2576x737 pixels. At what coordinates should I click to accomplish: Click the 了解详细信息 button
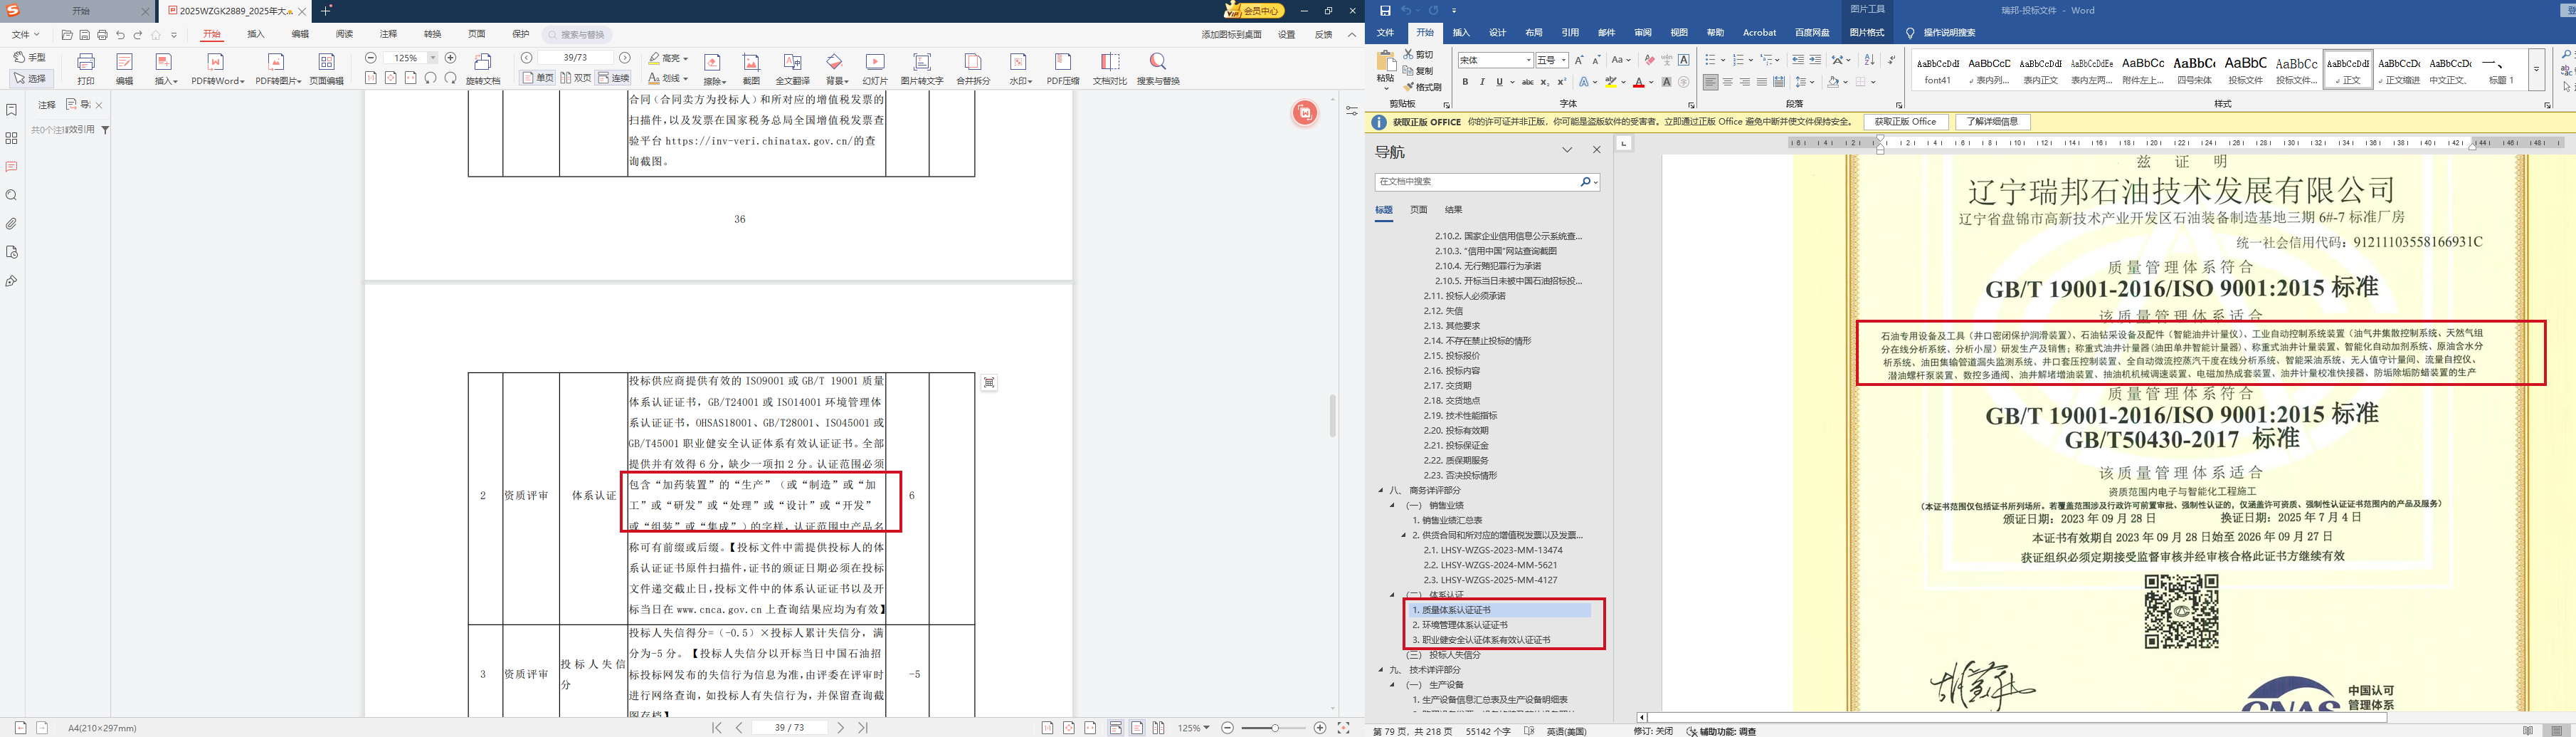pos(1991,122)
